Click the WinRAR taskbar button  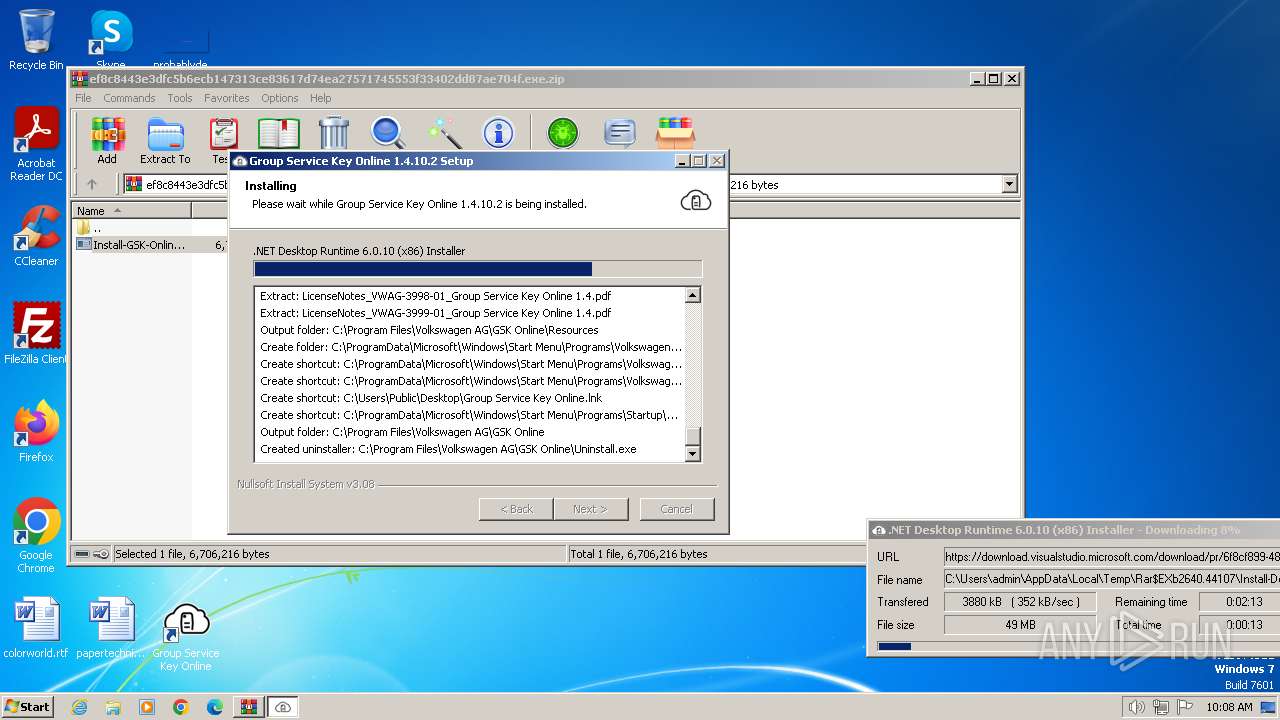coord(248,707)
